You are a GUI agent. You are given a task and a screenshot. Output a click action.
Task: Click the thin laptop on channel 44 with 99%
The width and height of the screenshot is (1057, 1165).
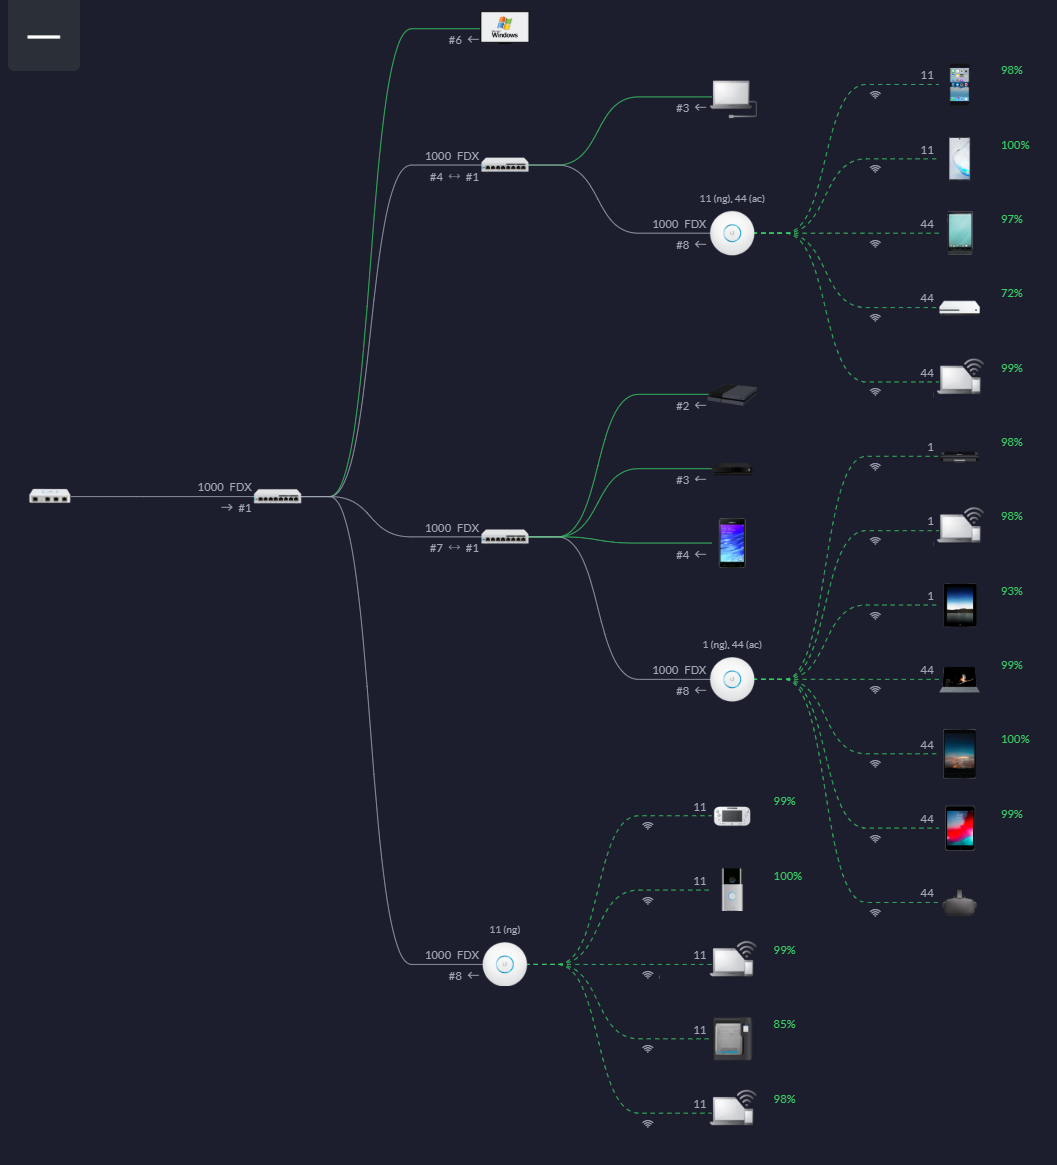pyautogui.click(x=959, y=680)
